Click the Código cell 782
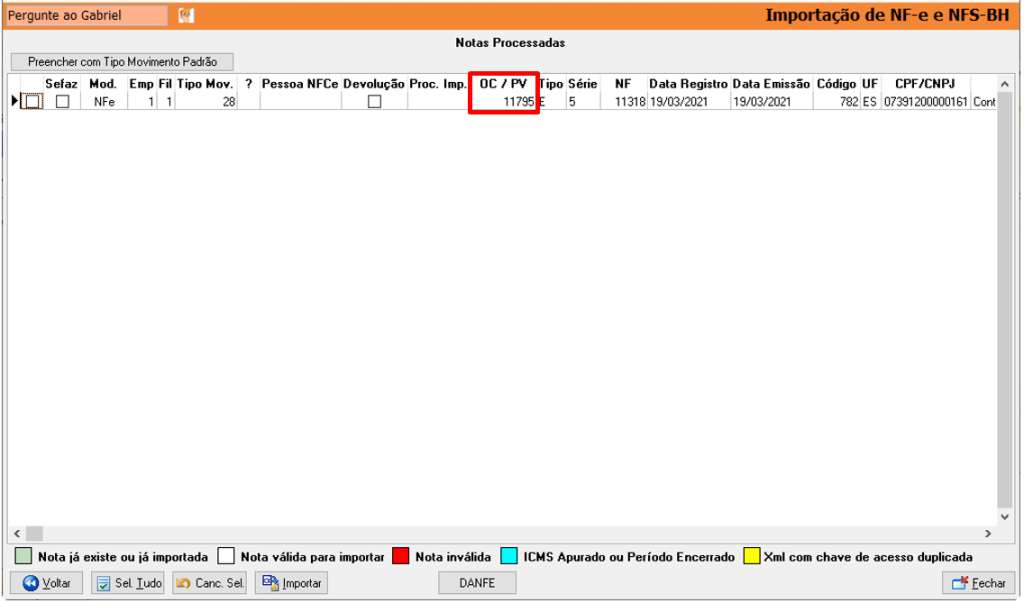This screenshot has height=603, width=1024. pos(837,102)
